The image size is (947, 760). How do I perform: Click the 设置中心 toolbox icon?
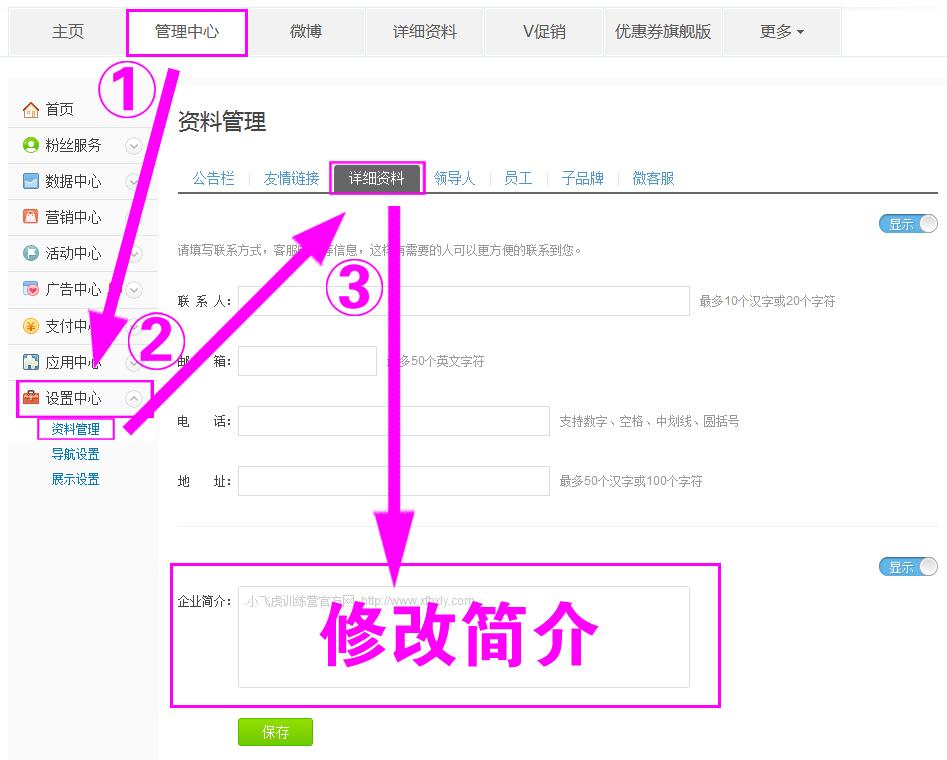point(31,398)
